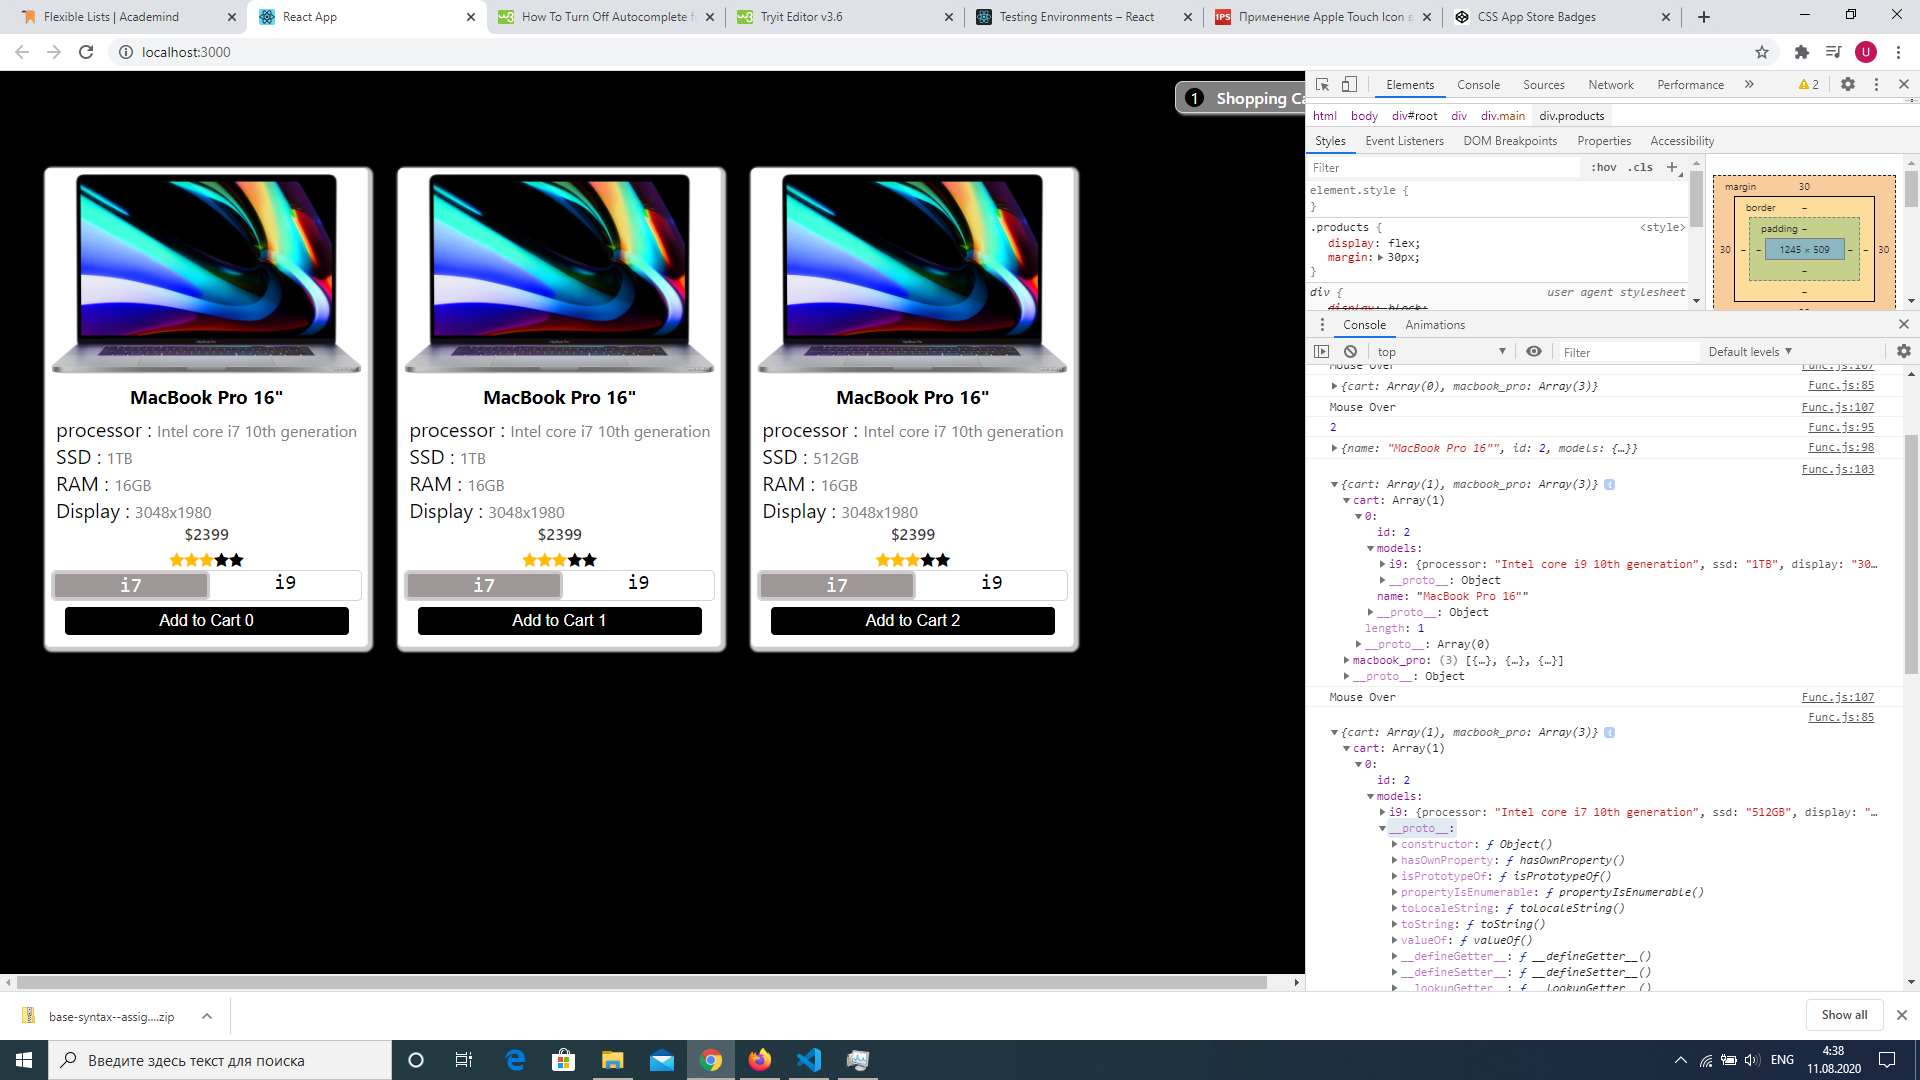Open the extensions puzzle icon in Chrome

(1802, 52)
